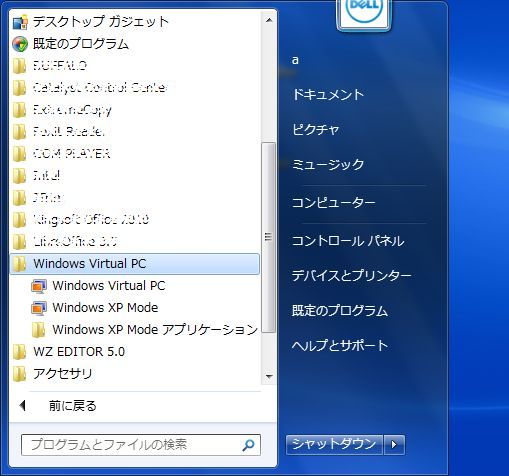Open ドキュメント in the right pane
Viewport: 509px width, 476px height.
point(328,95)
